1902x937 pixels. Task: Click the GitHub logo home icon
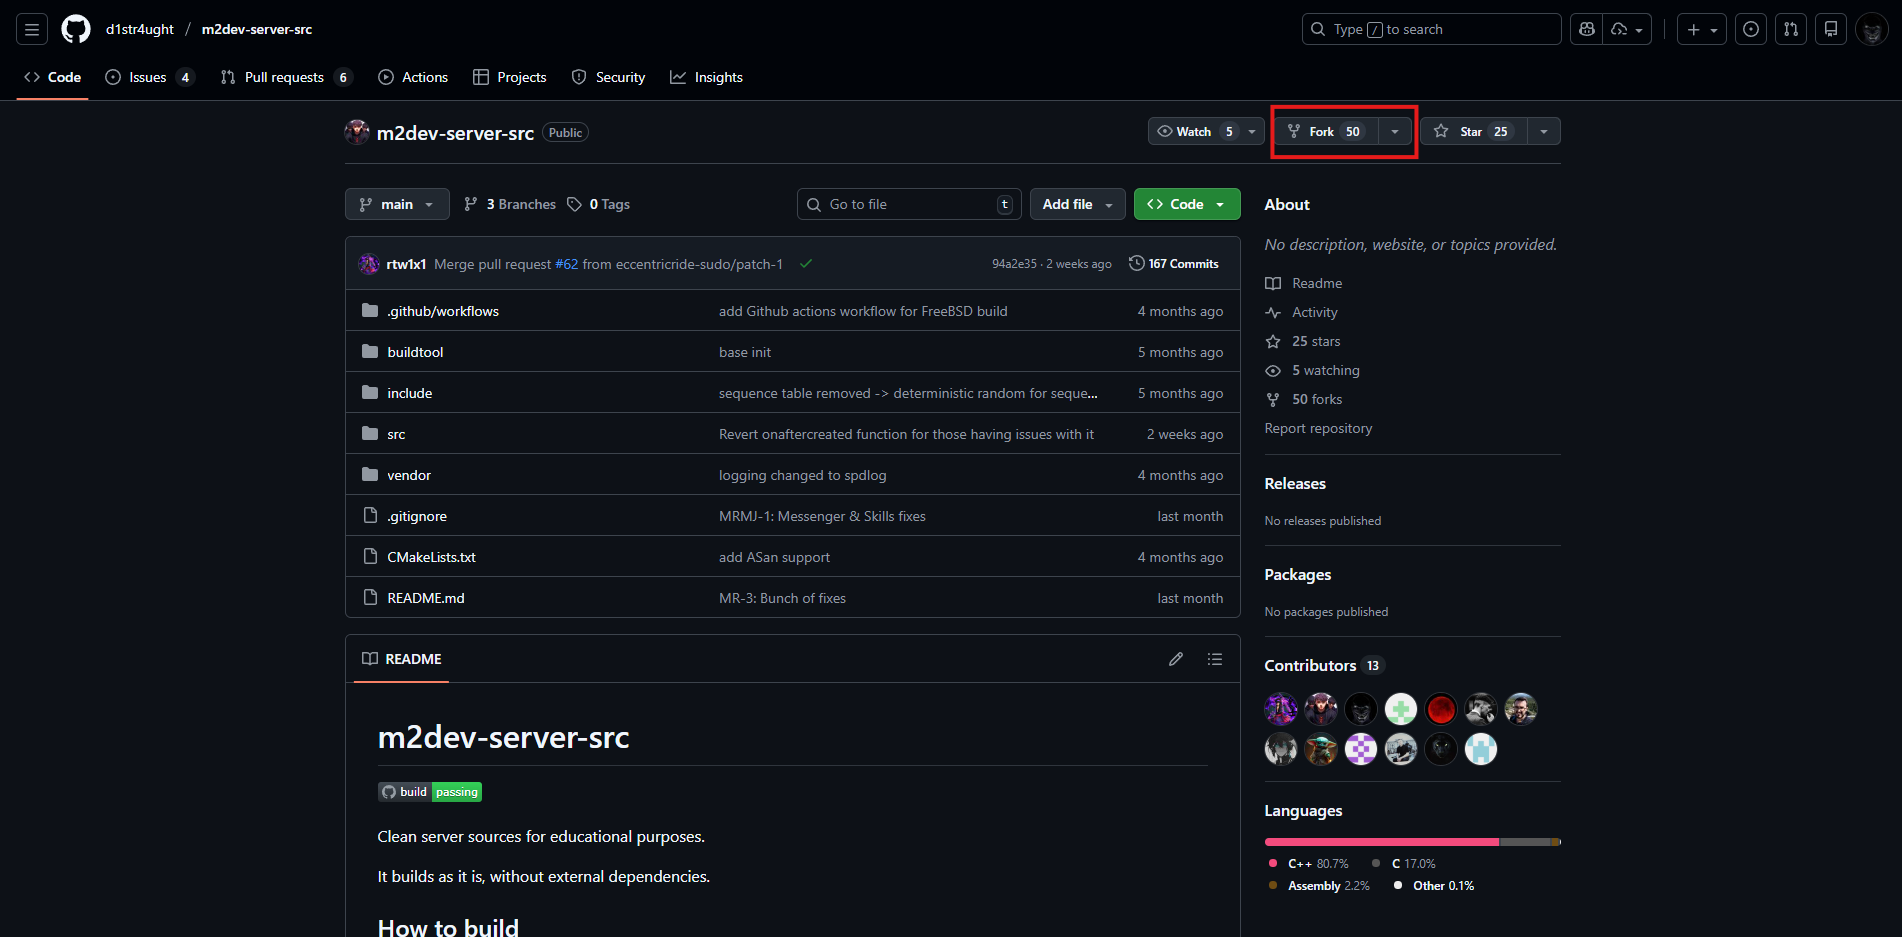point(76,30)
